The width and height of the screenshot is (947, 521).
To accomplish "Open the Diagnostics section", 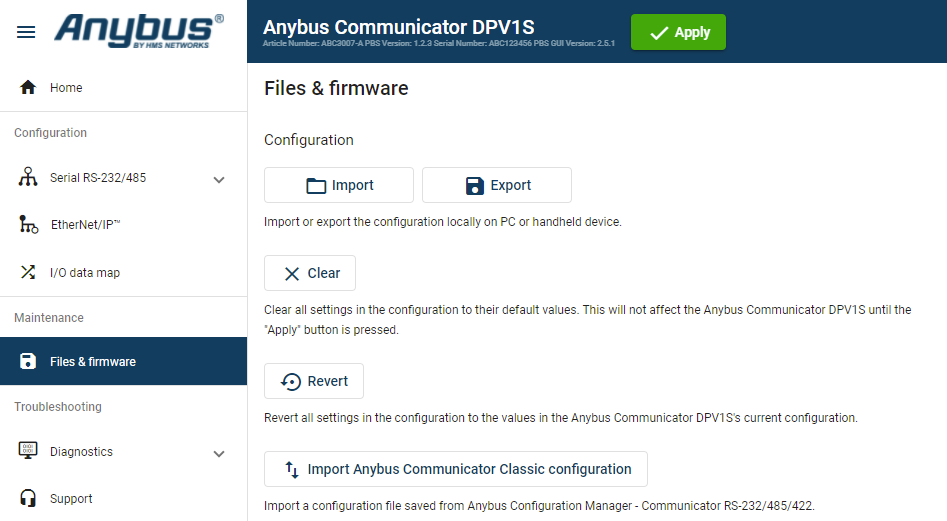I will (123, 452).
